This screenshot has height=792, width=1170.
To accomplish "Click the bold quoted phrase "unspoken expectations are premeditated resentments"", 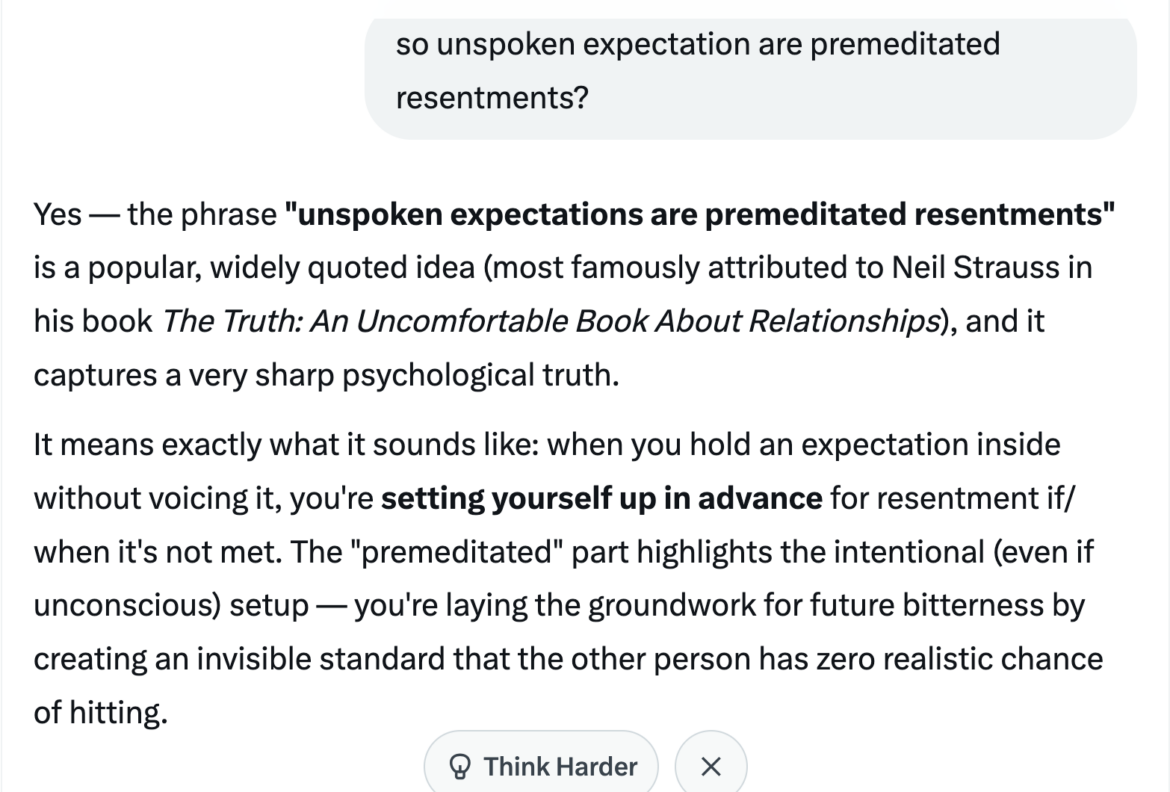I will (700, 214).
